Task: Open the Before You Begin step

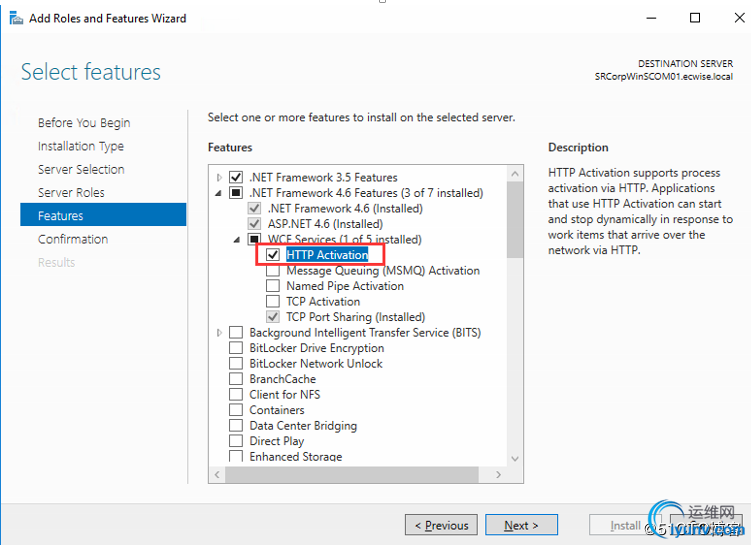Action: pyautogui.click(x=84, y=123)
